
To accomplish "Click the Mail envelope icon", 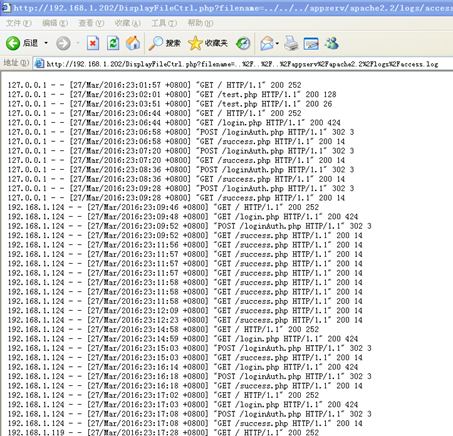I will point(267,43).
